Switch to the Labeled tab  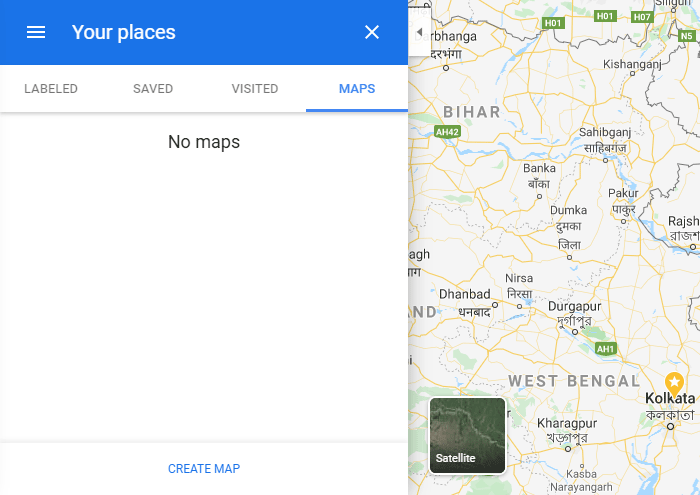[51, 89]
